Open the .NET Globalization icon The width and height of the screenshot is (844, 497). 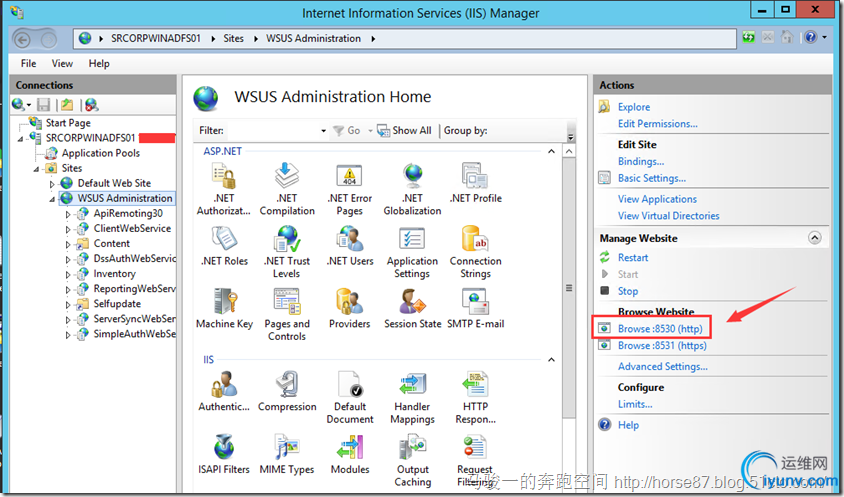click(412, 177)
